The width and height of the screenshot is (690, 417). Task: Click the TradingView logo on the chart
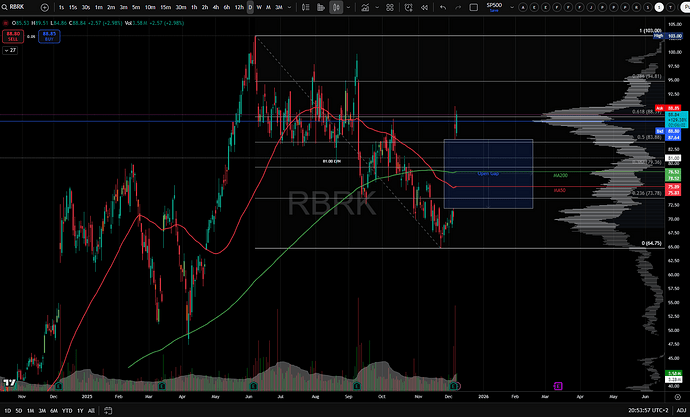click(x=9, y=383)
